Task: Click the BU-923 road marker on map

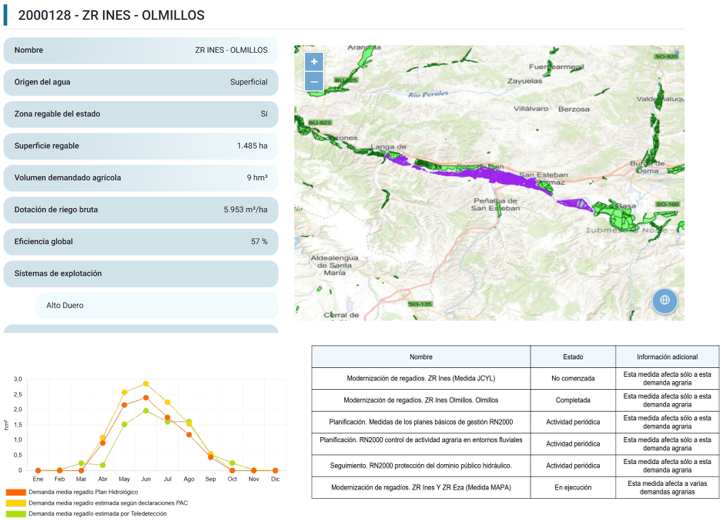Action: point(320,122)
